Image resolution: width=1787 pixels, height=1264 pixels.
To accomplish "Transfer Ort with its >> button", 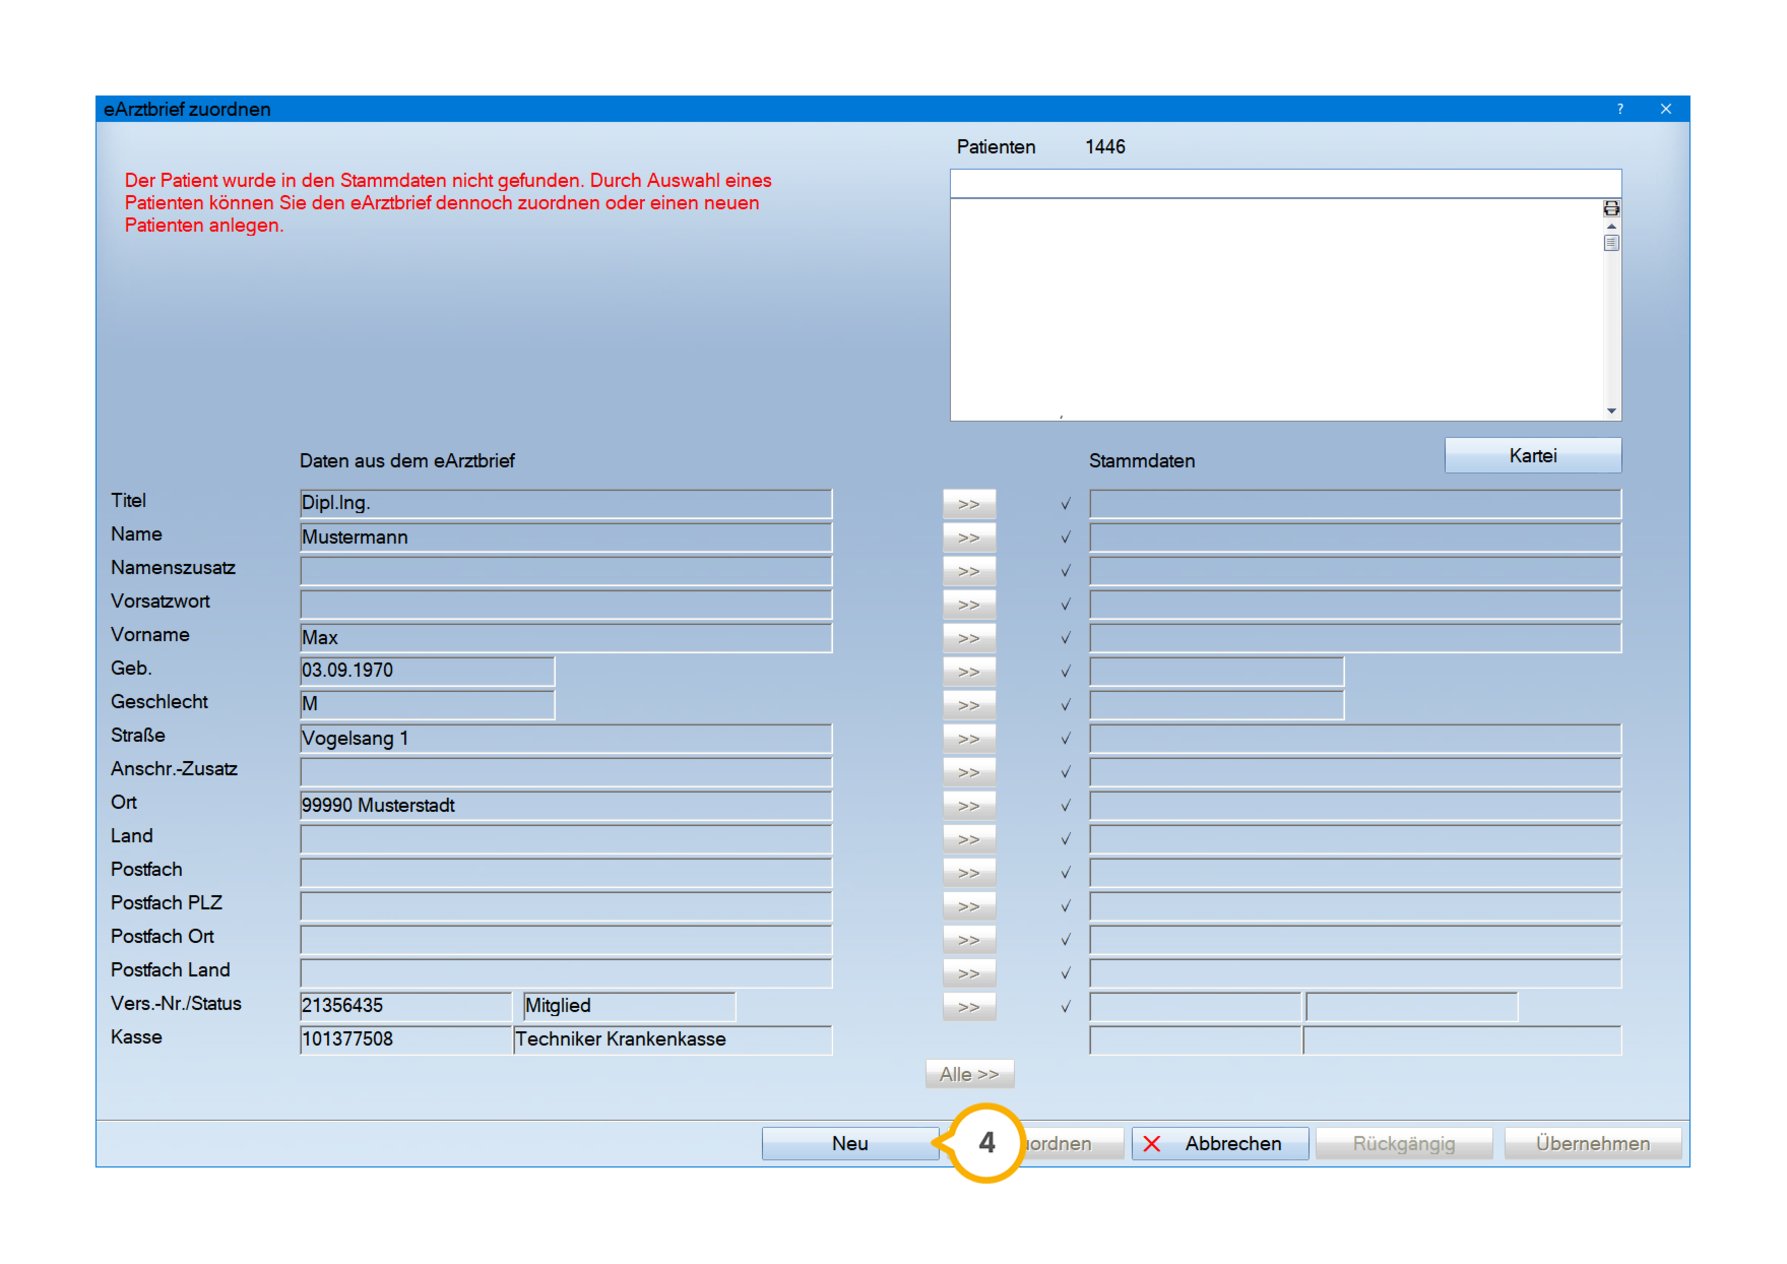I will tap(968, 806).
